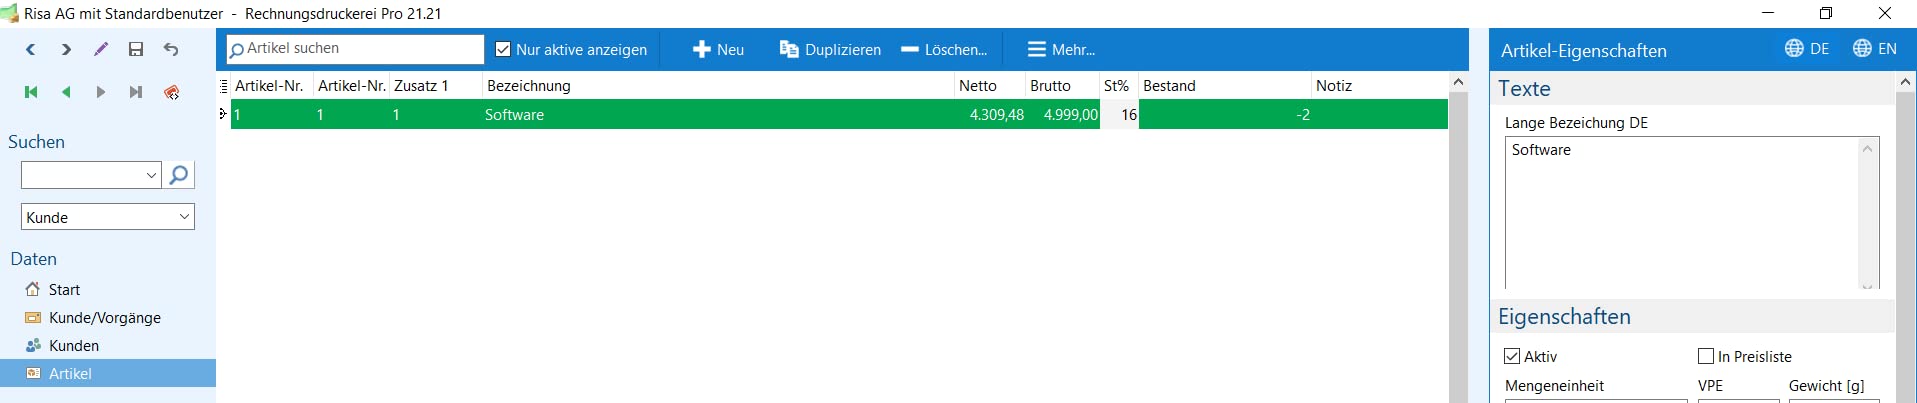Click the Duplizieren button
This screenshot has height=403, width=1917.
(830, 49)
